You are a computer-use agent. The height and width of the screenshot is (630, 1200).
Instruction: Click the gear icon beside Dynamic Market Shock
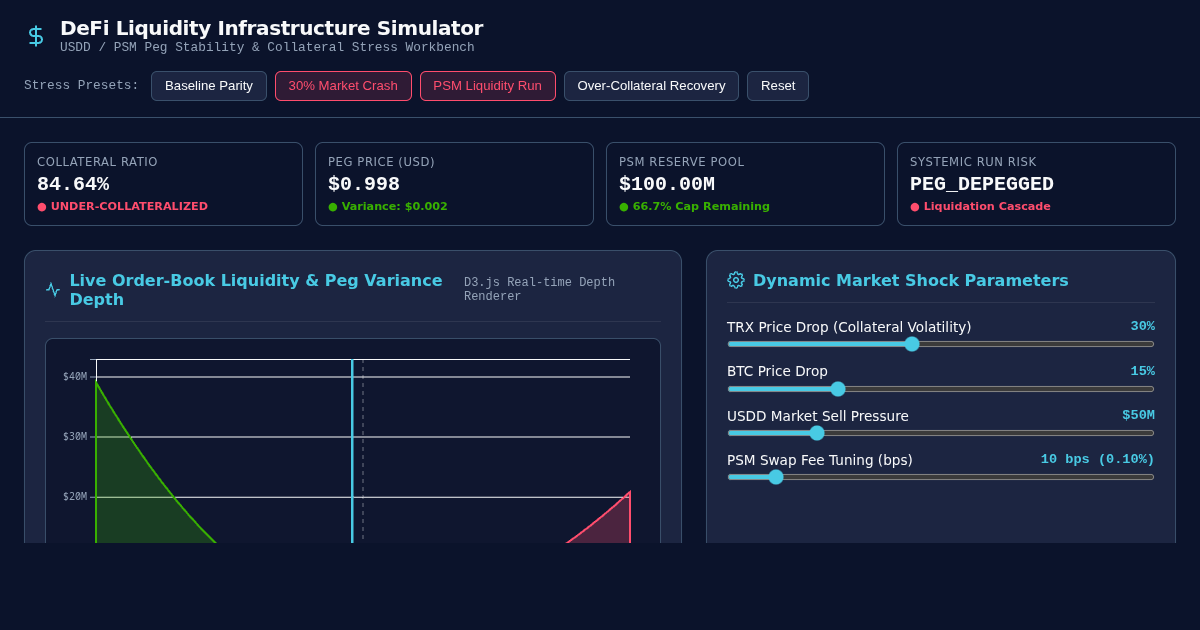(x=736, y=280)
